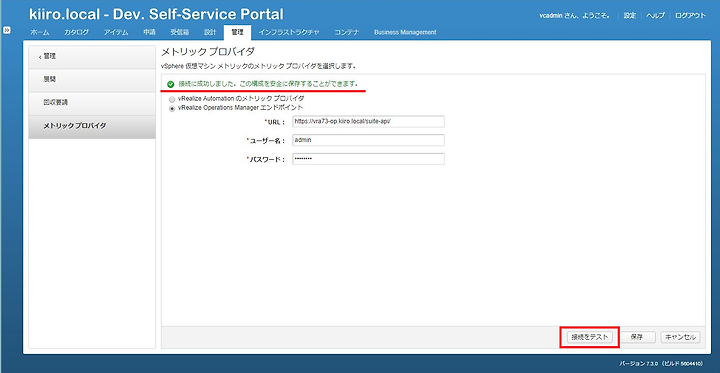Expand the collapsed side panel arrow icon
Screen dimensions: 720x373
point(7,30)
